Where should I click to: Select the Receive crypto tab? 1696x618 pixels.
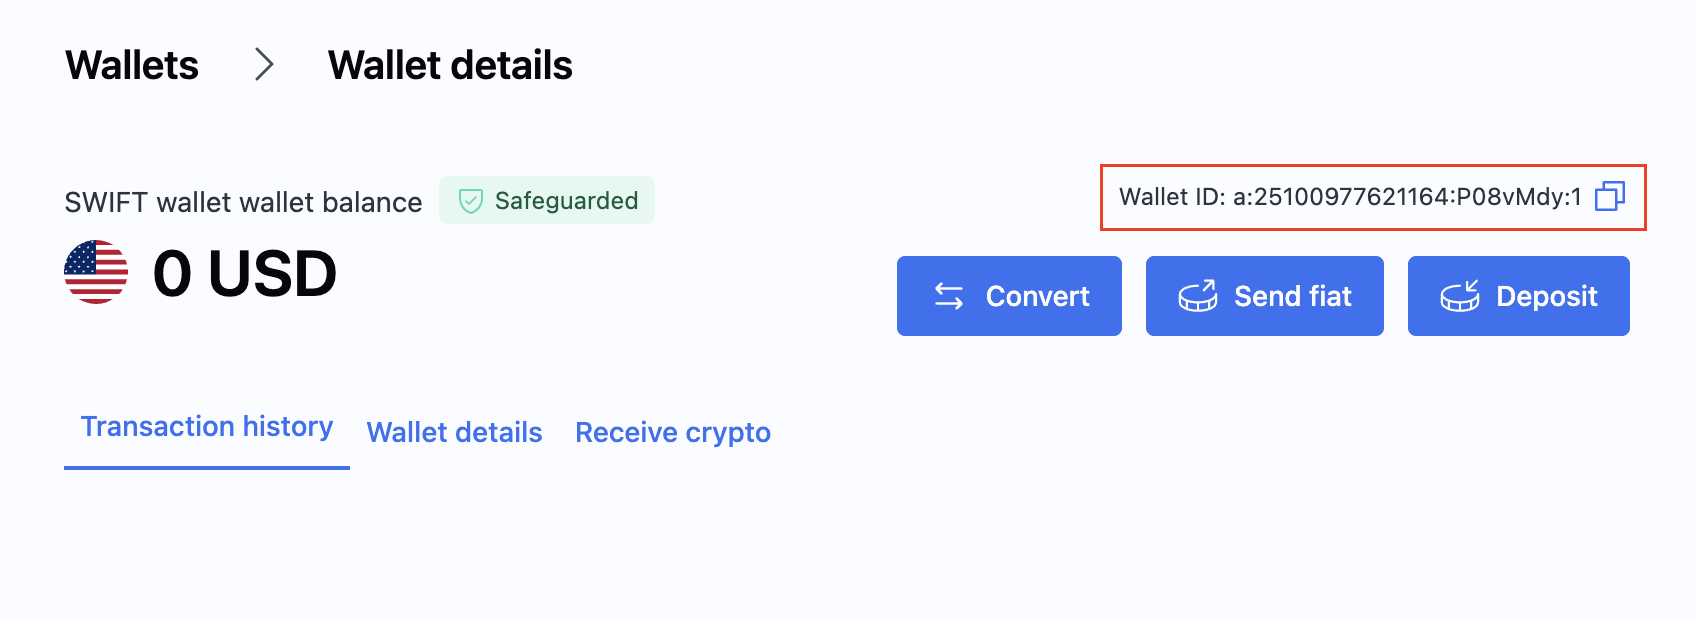point(673,432)
